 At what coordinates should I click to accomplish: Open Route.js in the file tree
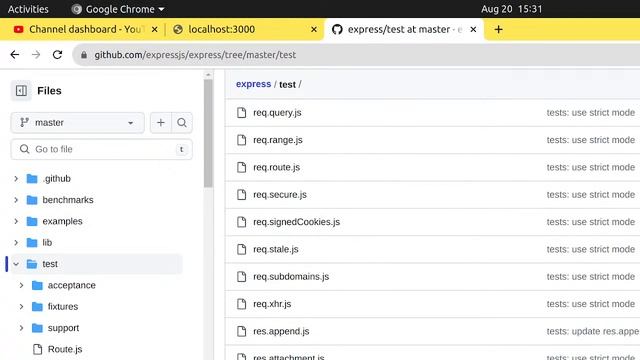65,349
